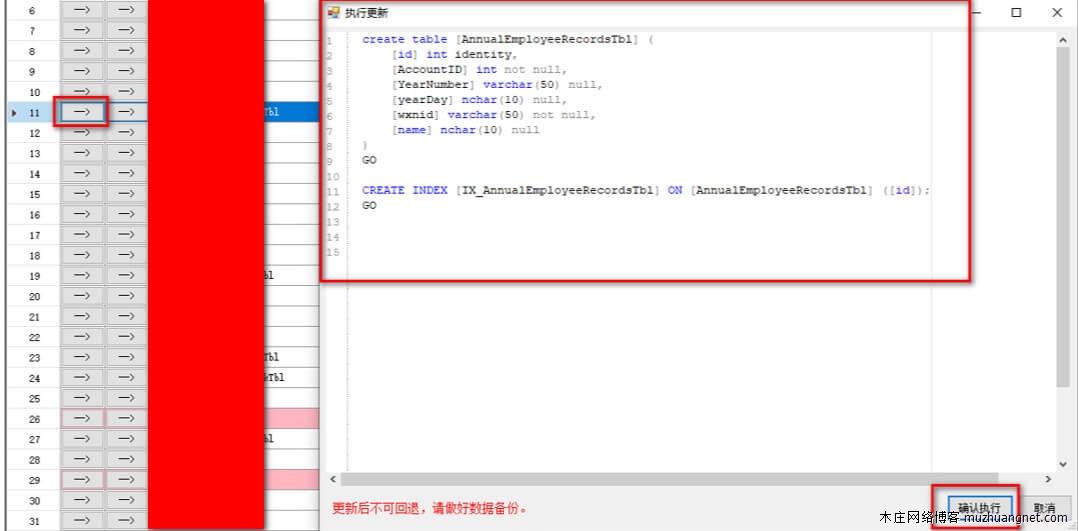Click the '[YearNumber] varchar(50) null,' line

497,85
